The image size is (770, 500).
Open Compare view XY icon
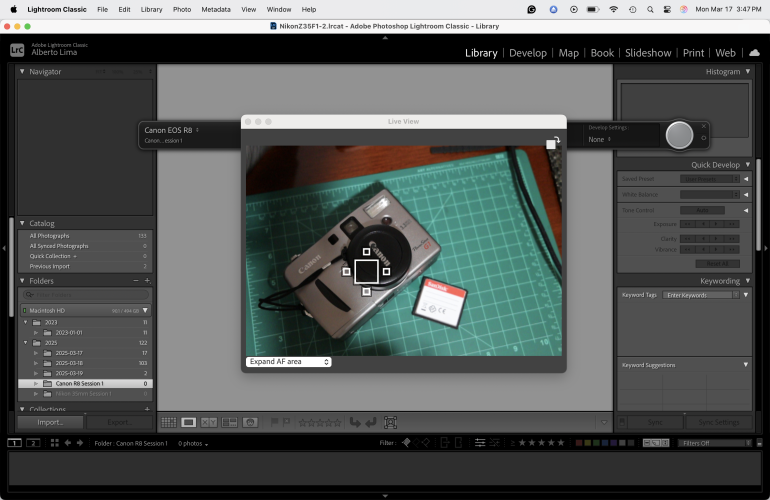click(209, 422)
